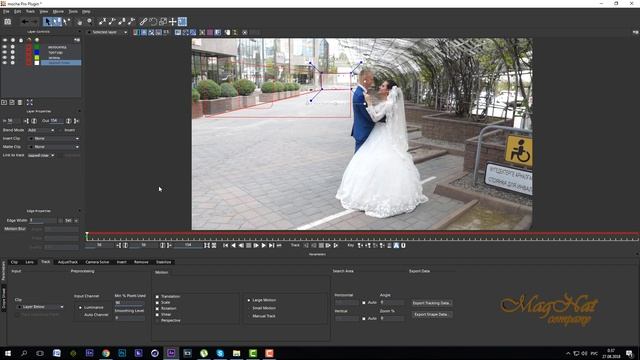Image resolution: width=640 pixels, height=360 pixels.
Task: Select the Scale tool icon
Action: (163, 22)
